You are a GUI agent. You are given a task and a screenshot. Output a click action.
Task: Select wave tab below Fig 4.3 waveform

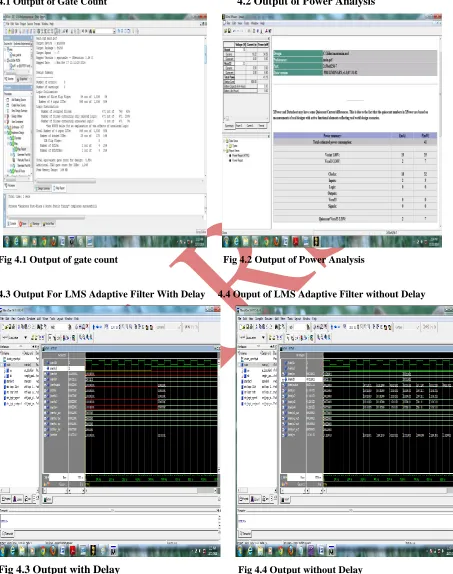click(48, 499)
